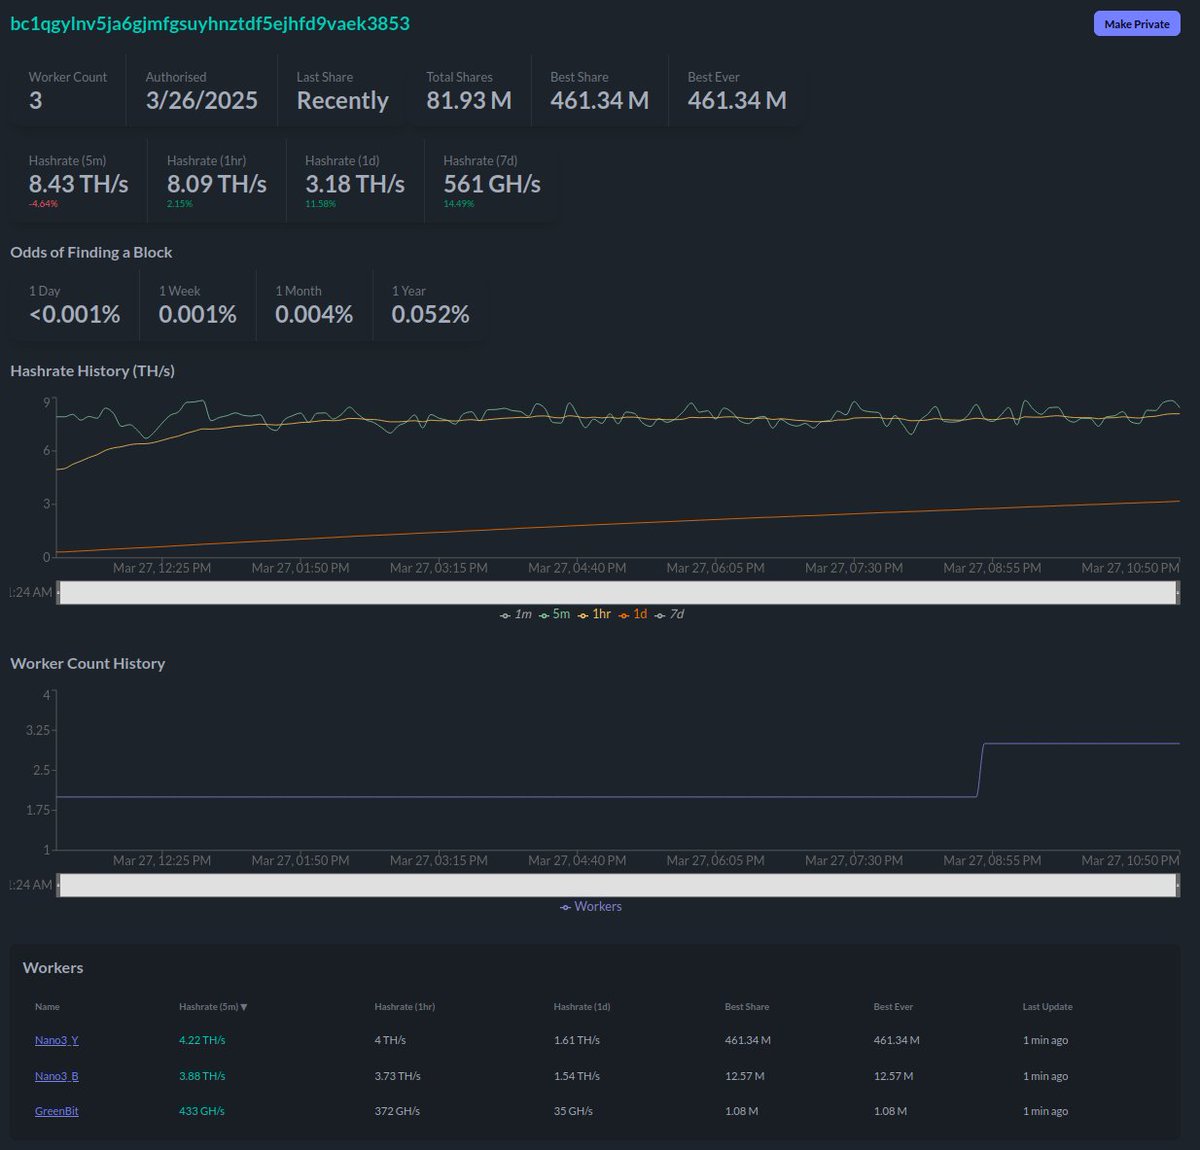
Task: Select the Last Update column header
Action: click(x=1047, y=1007)
